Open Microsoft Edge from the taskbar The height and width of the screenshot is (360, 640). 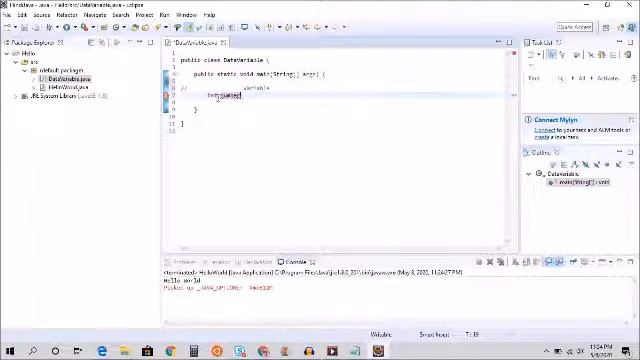coord(102,351)
